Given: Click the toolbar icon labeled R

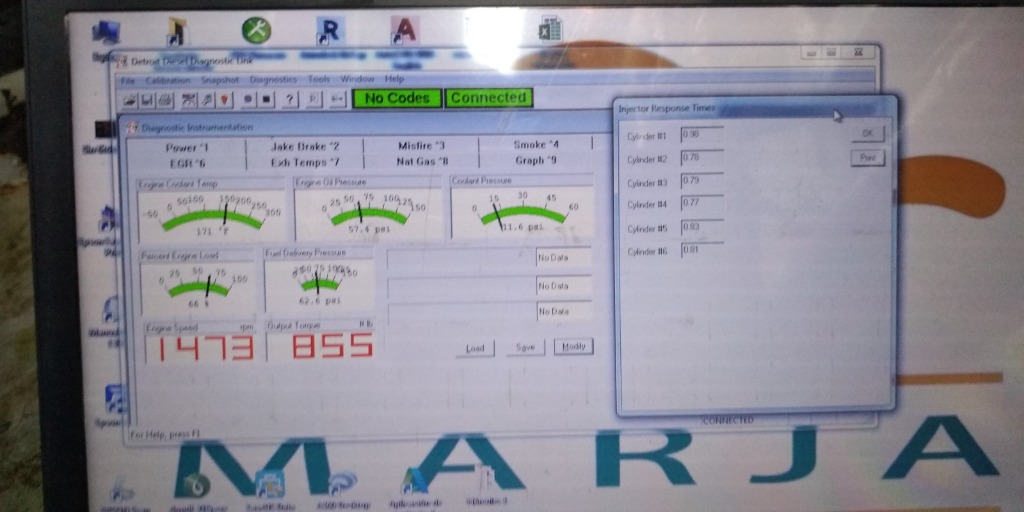Looking at the screenshot, I should [313, 100].
